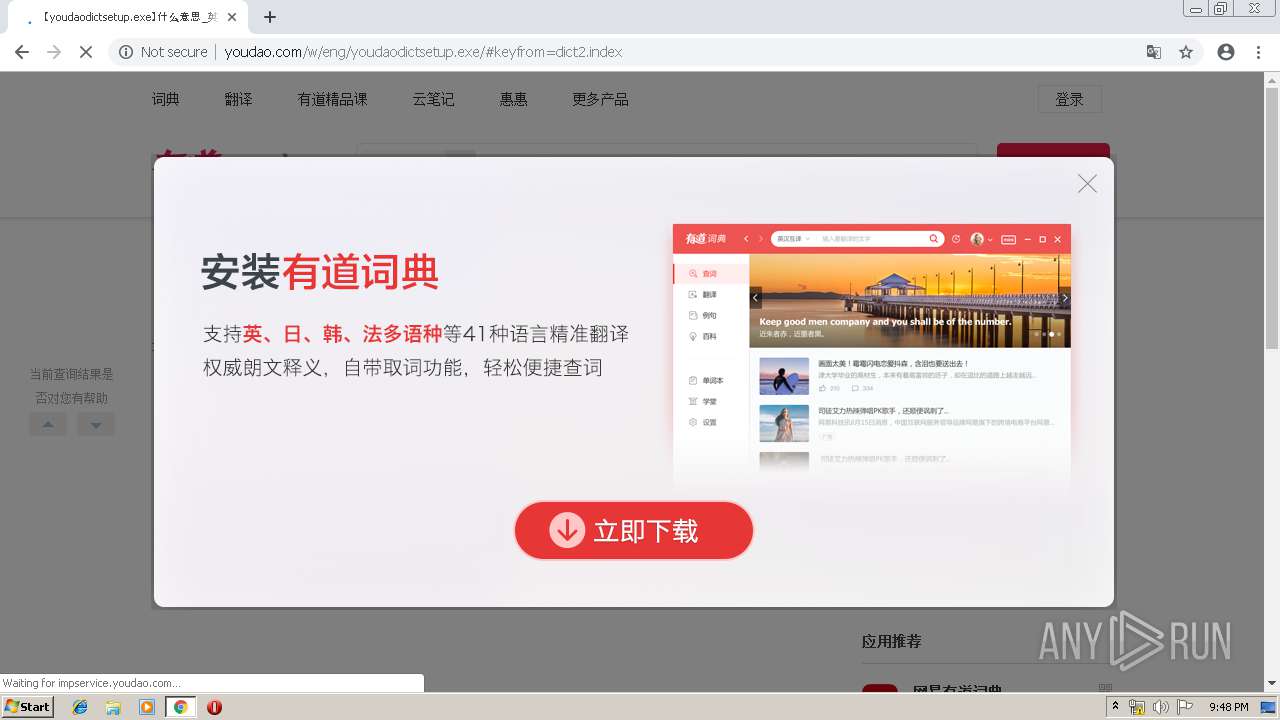Open the Chrome profile account icon
Screen dimensions: 1280x720
(x=1226, y=52)
